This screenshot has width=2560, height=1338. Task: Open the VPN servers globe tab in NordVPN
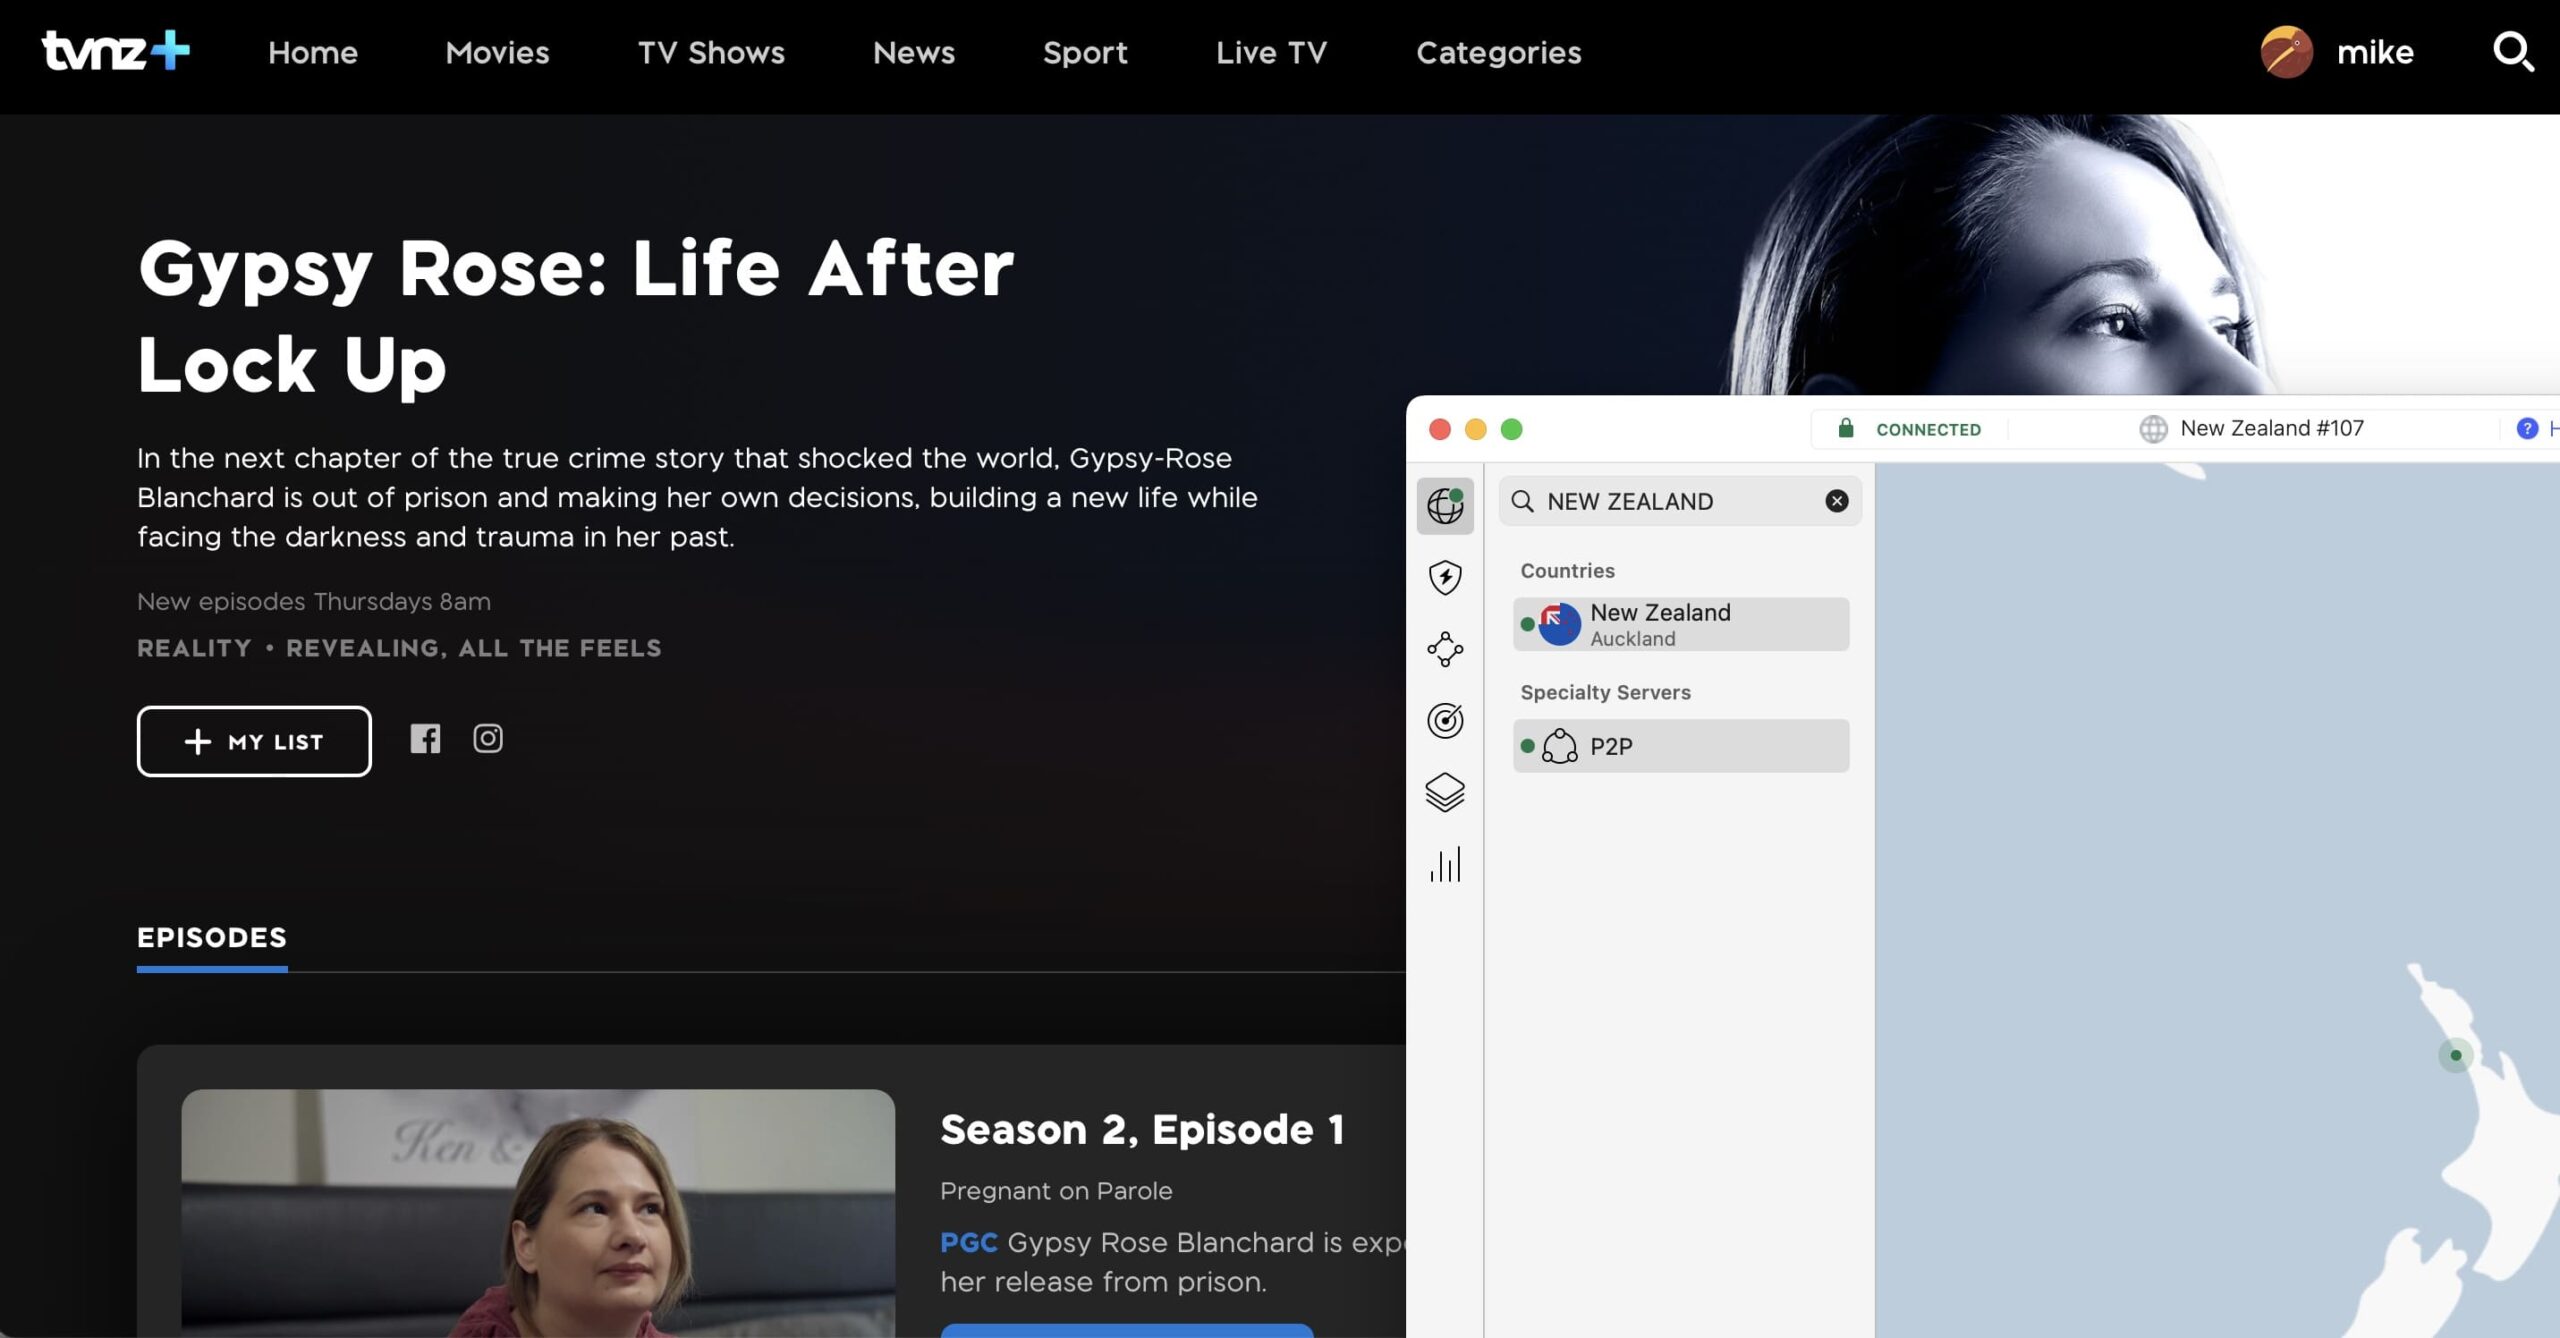point(1444,506)
